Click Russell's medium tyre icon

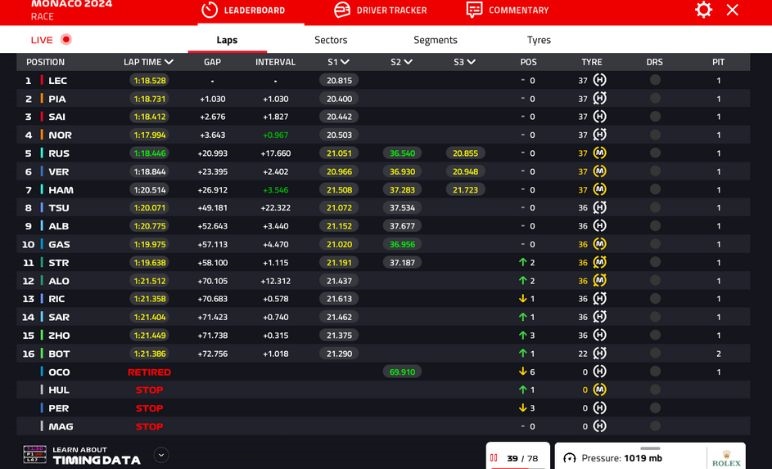(600, 154)
